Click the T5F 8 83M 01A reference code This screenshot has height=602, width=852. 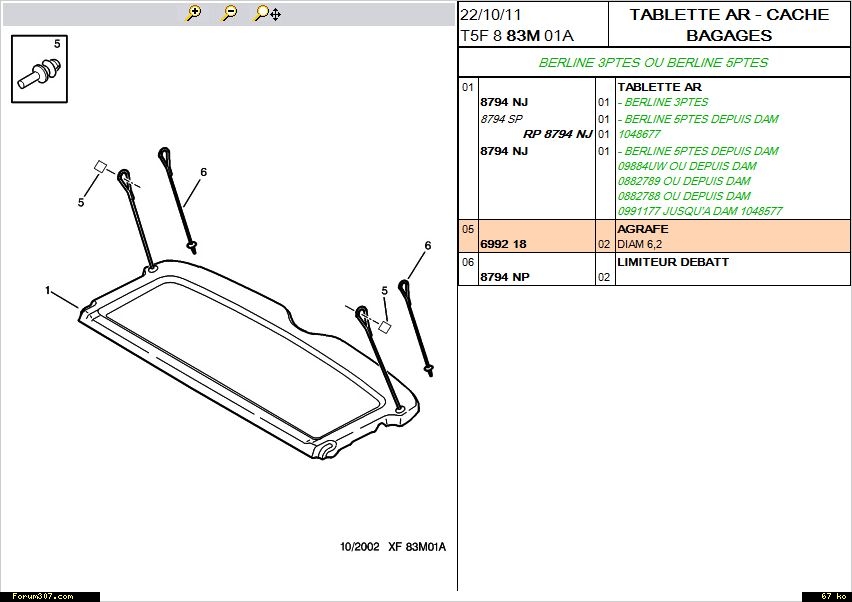517,36
